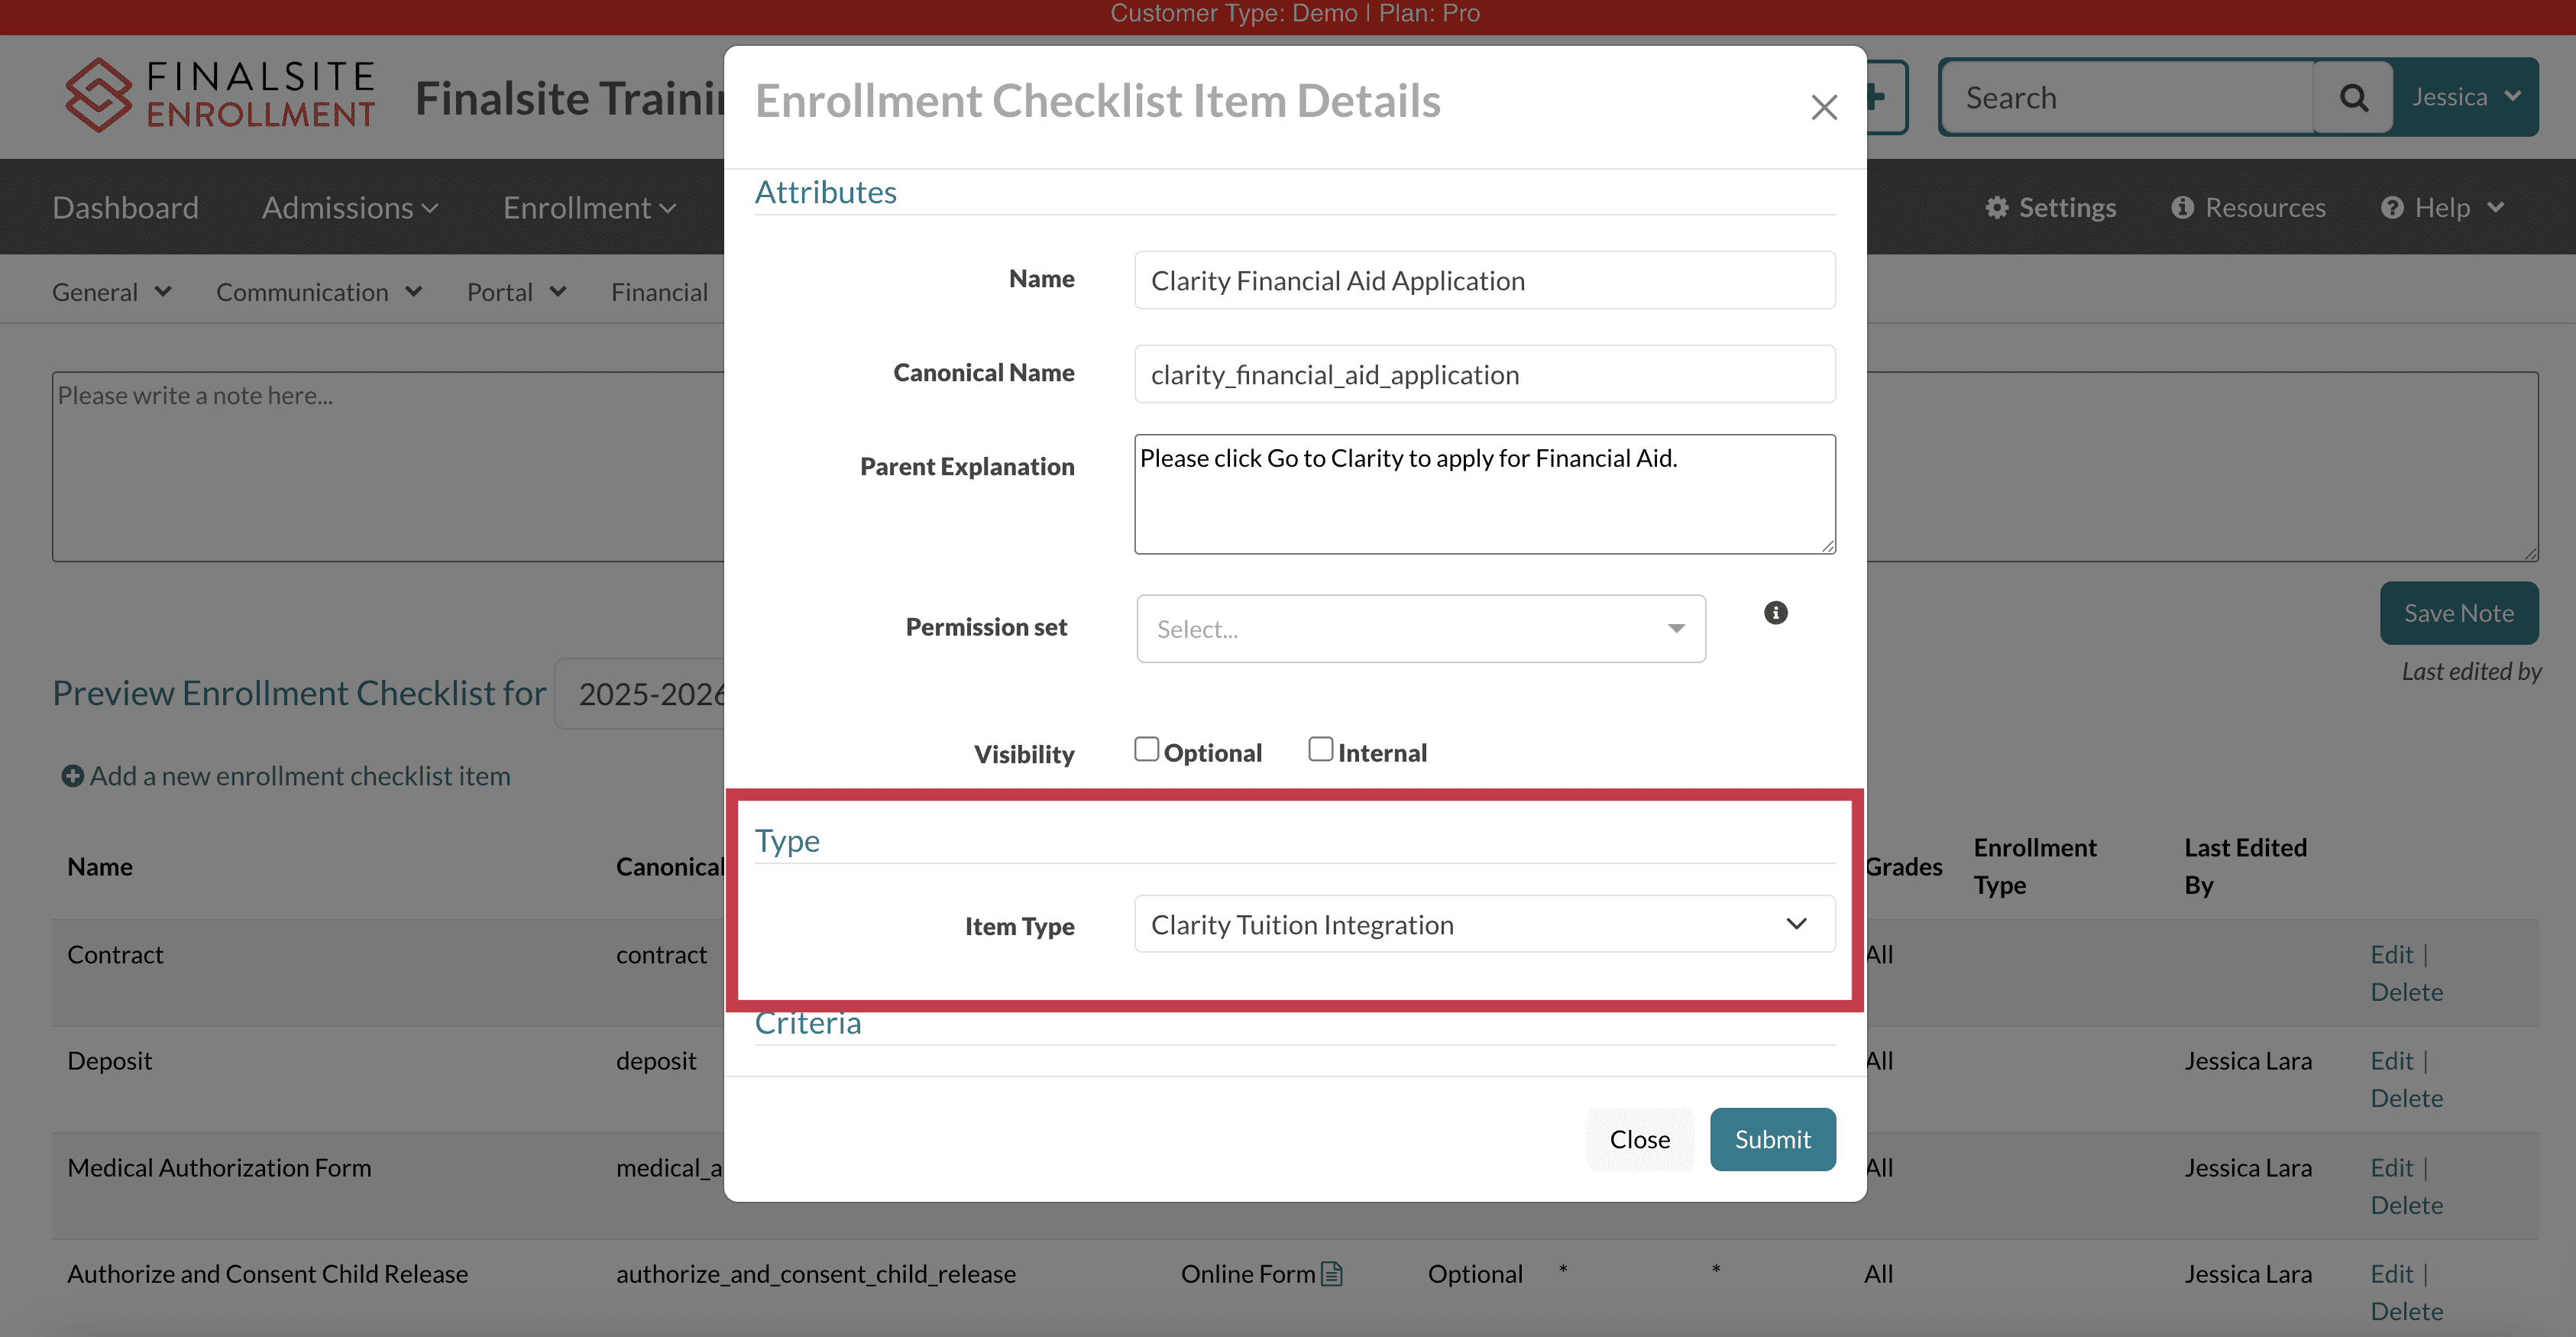Navigate to the Dashboard menu
This screenshot has height=1337, width=2576.
tap(125, 207)
